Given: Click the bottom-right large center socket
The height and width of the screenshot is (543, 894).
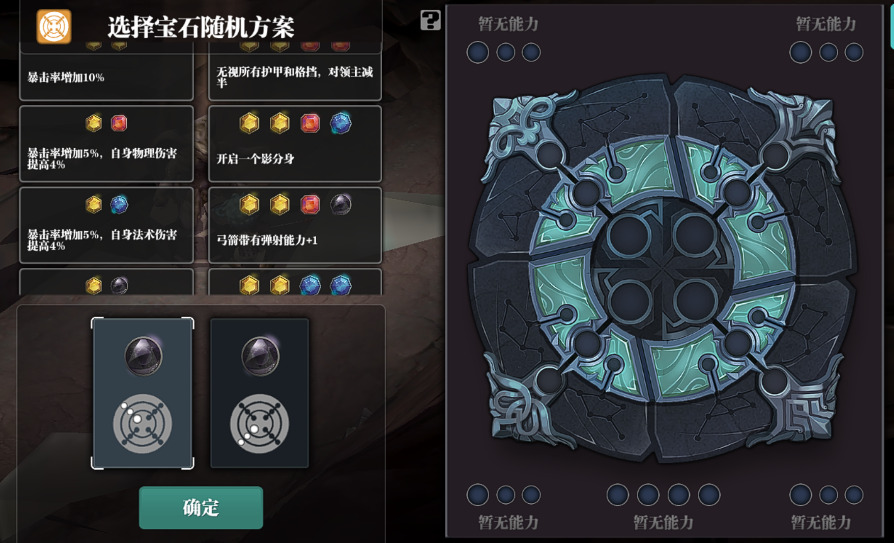Looking at the screenshot, I should coord(695,302).
